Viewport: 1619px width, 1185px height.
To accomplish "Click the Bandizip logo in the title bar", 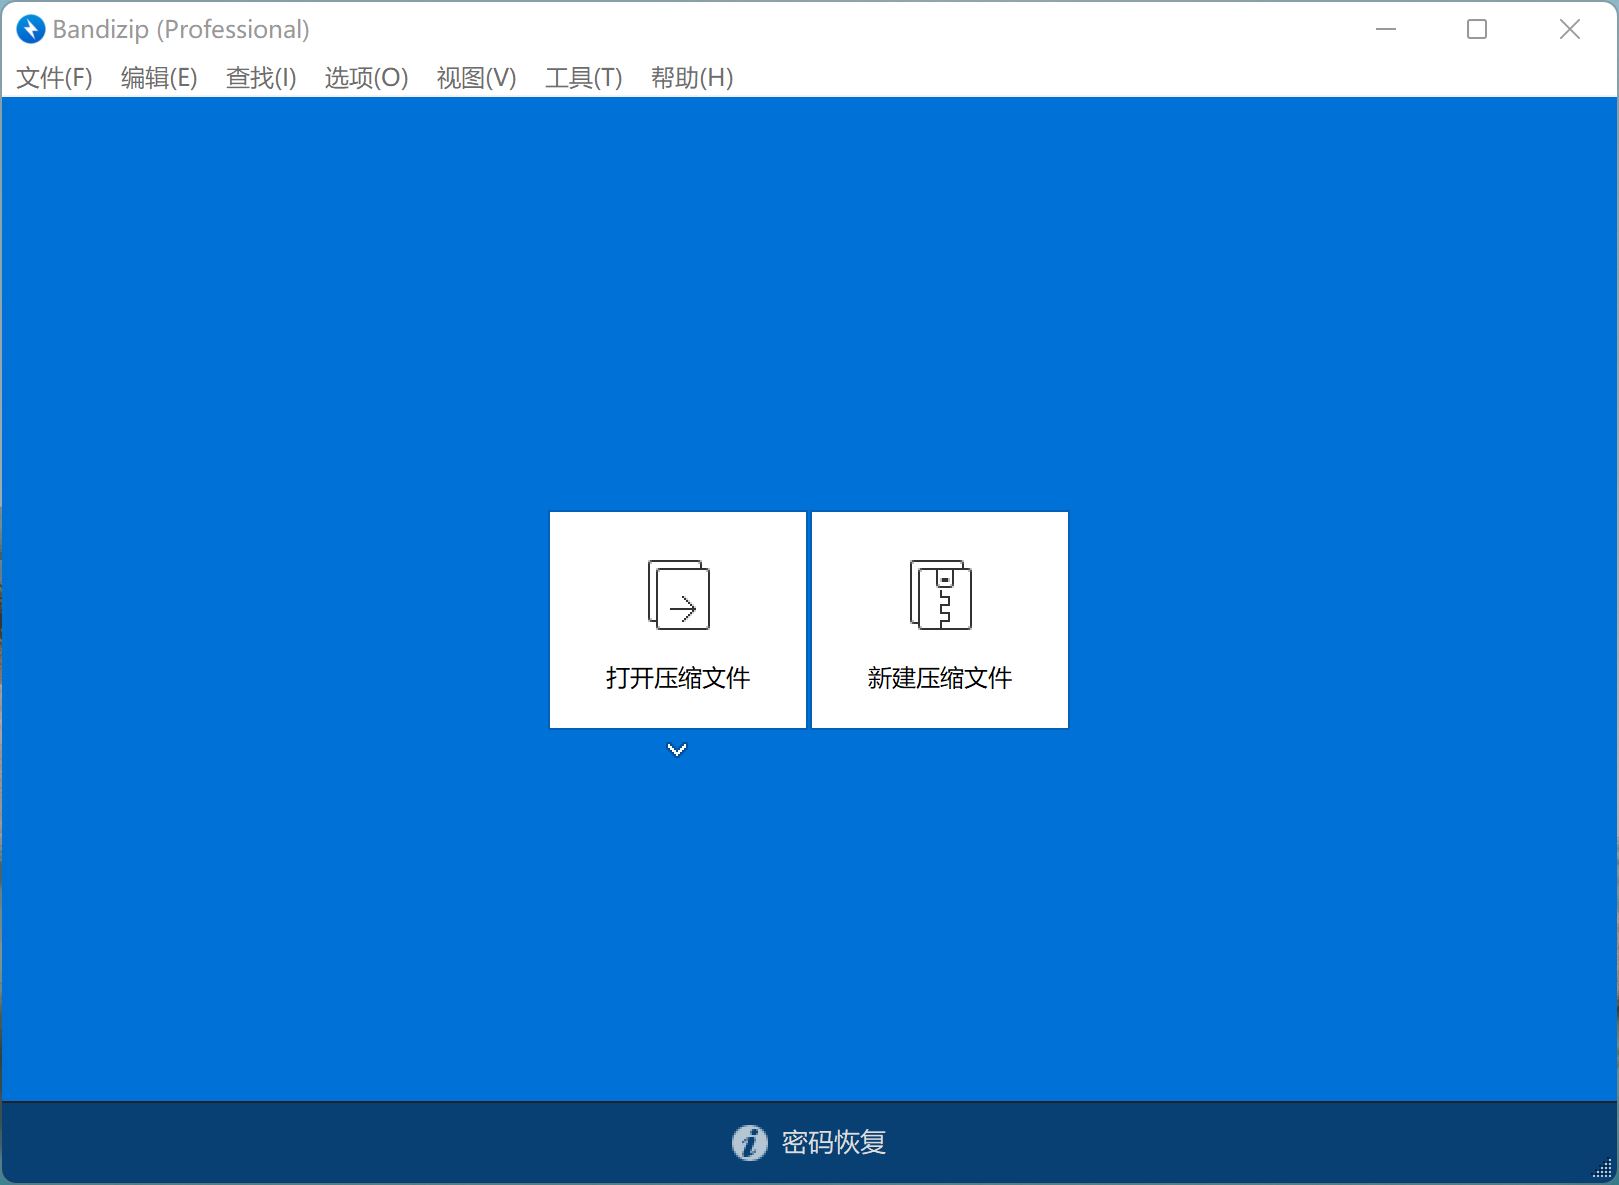I will (x=31, y=28).
